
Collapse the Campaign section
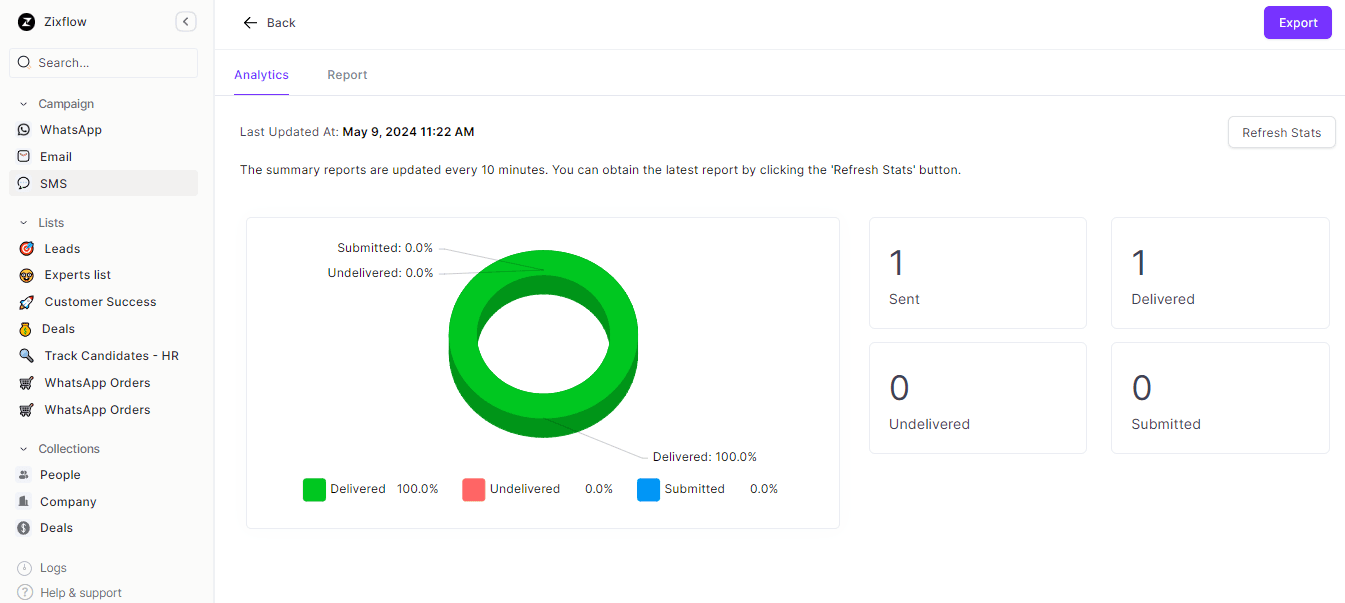(24, 104)
